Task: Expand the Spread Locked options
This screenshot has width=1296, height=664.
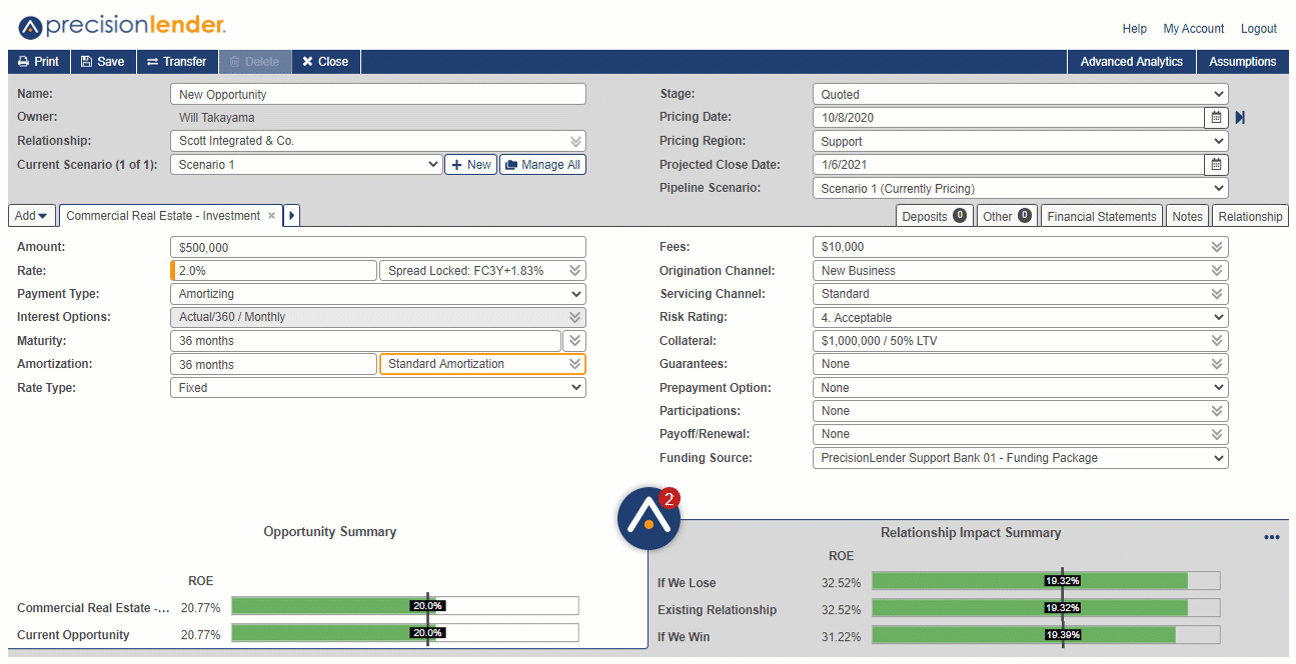Action: click(575, 271)
